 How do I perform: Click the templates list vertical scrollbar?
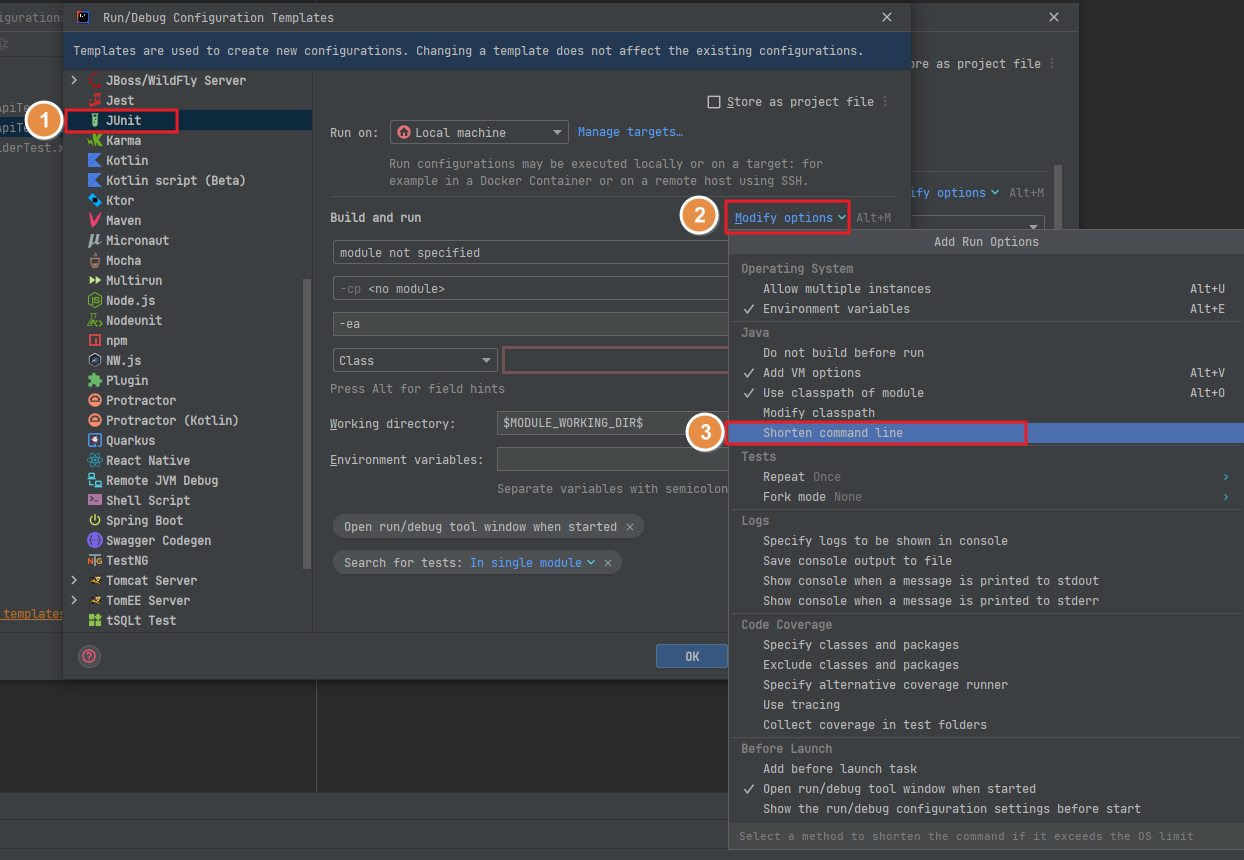tap(307, 424)
